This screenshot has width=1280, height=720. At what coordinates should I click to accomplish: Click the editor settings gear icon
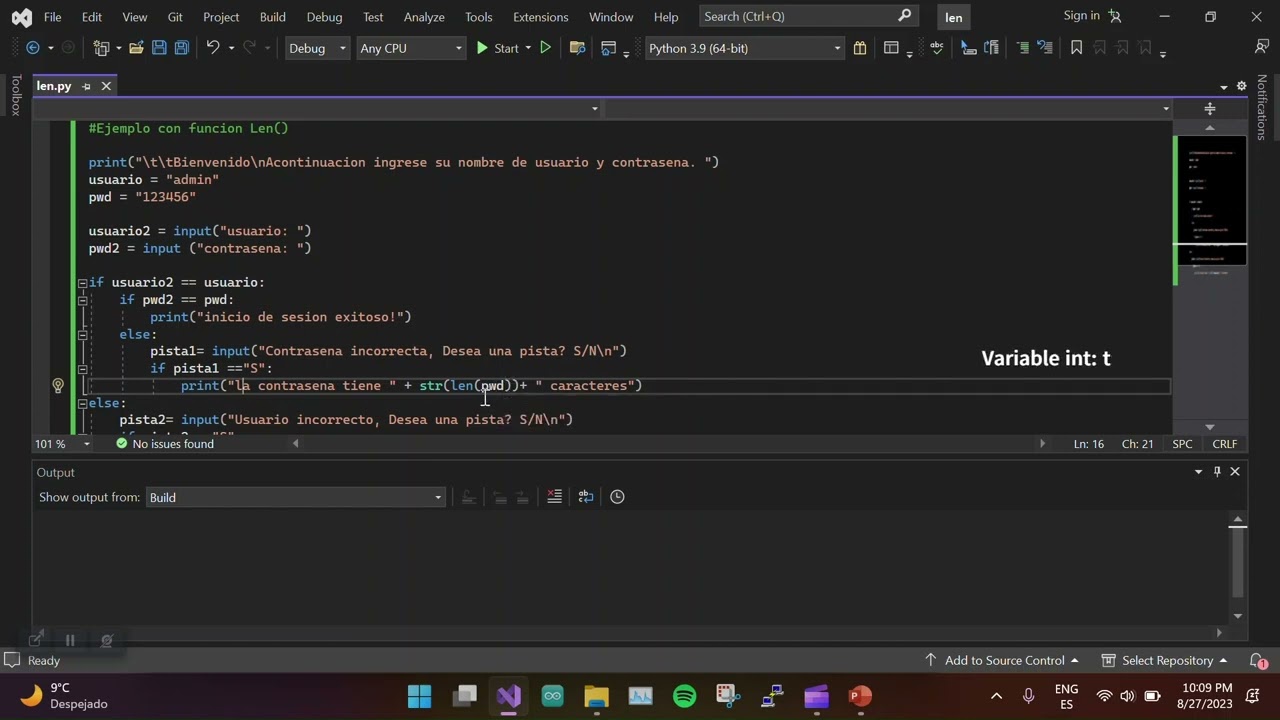(x=1241, y=86)
